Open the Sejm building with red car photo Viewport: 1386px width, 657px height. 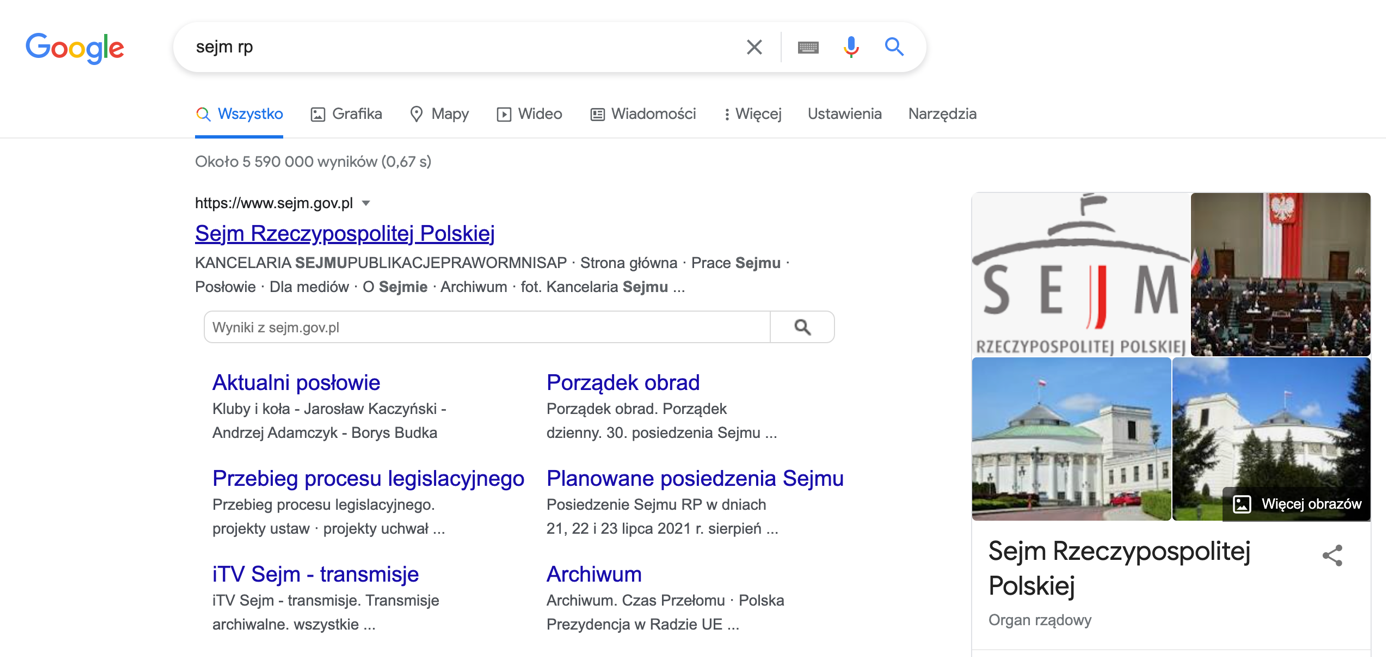point(1071,439)
